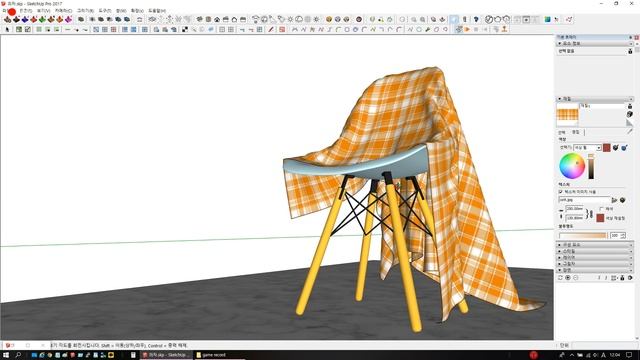This screenshot has height=360, width=640.
Task: Expand the third collapsed tray panel
Action: (x=595, y=258)
